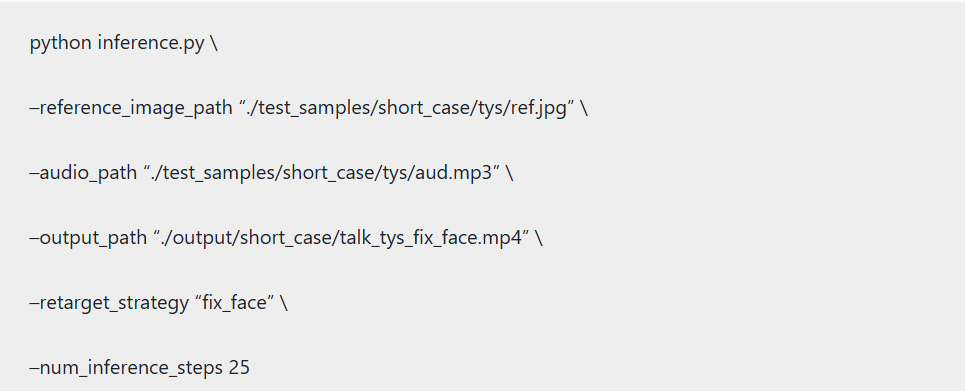Click the backslash after the mp4 output path

point(539,238)
